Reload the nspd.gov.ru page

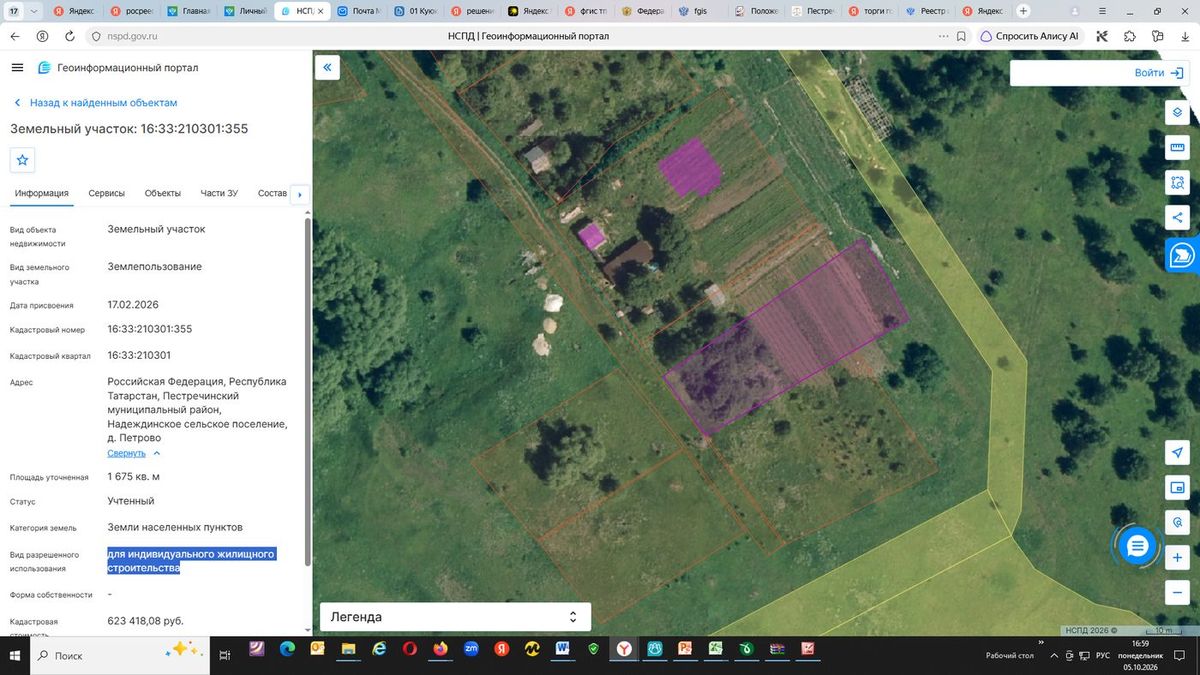tap(69, 36)
